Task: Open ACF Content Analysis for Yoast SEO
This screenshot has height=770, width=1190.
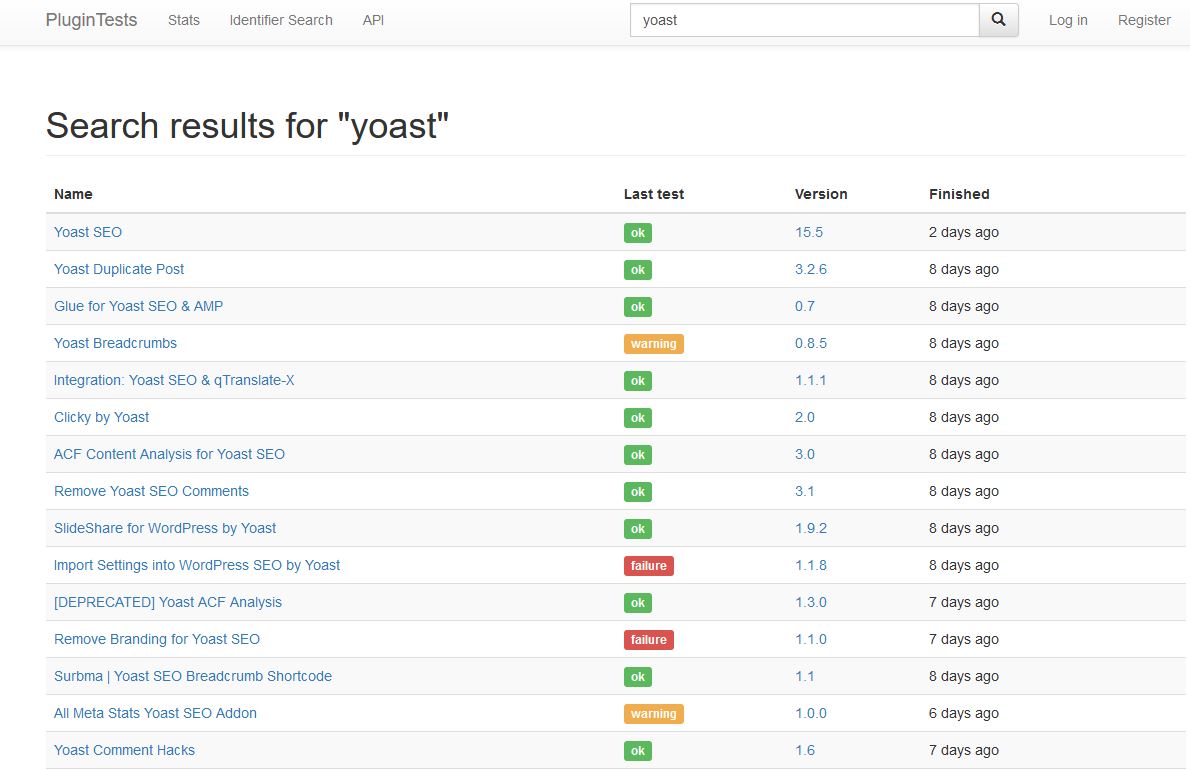Action: (169, 454)
